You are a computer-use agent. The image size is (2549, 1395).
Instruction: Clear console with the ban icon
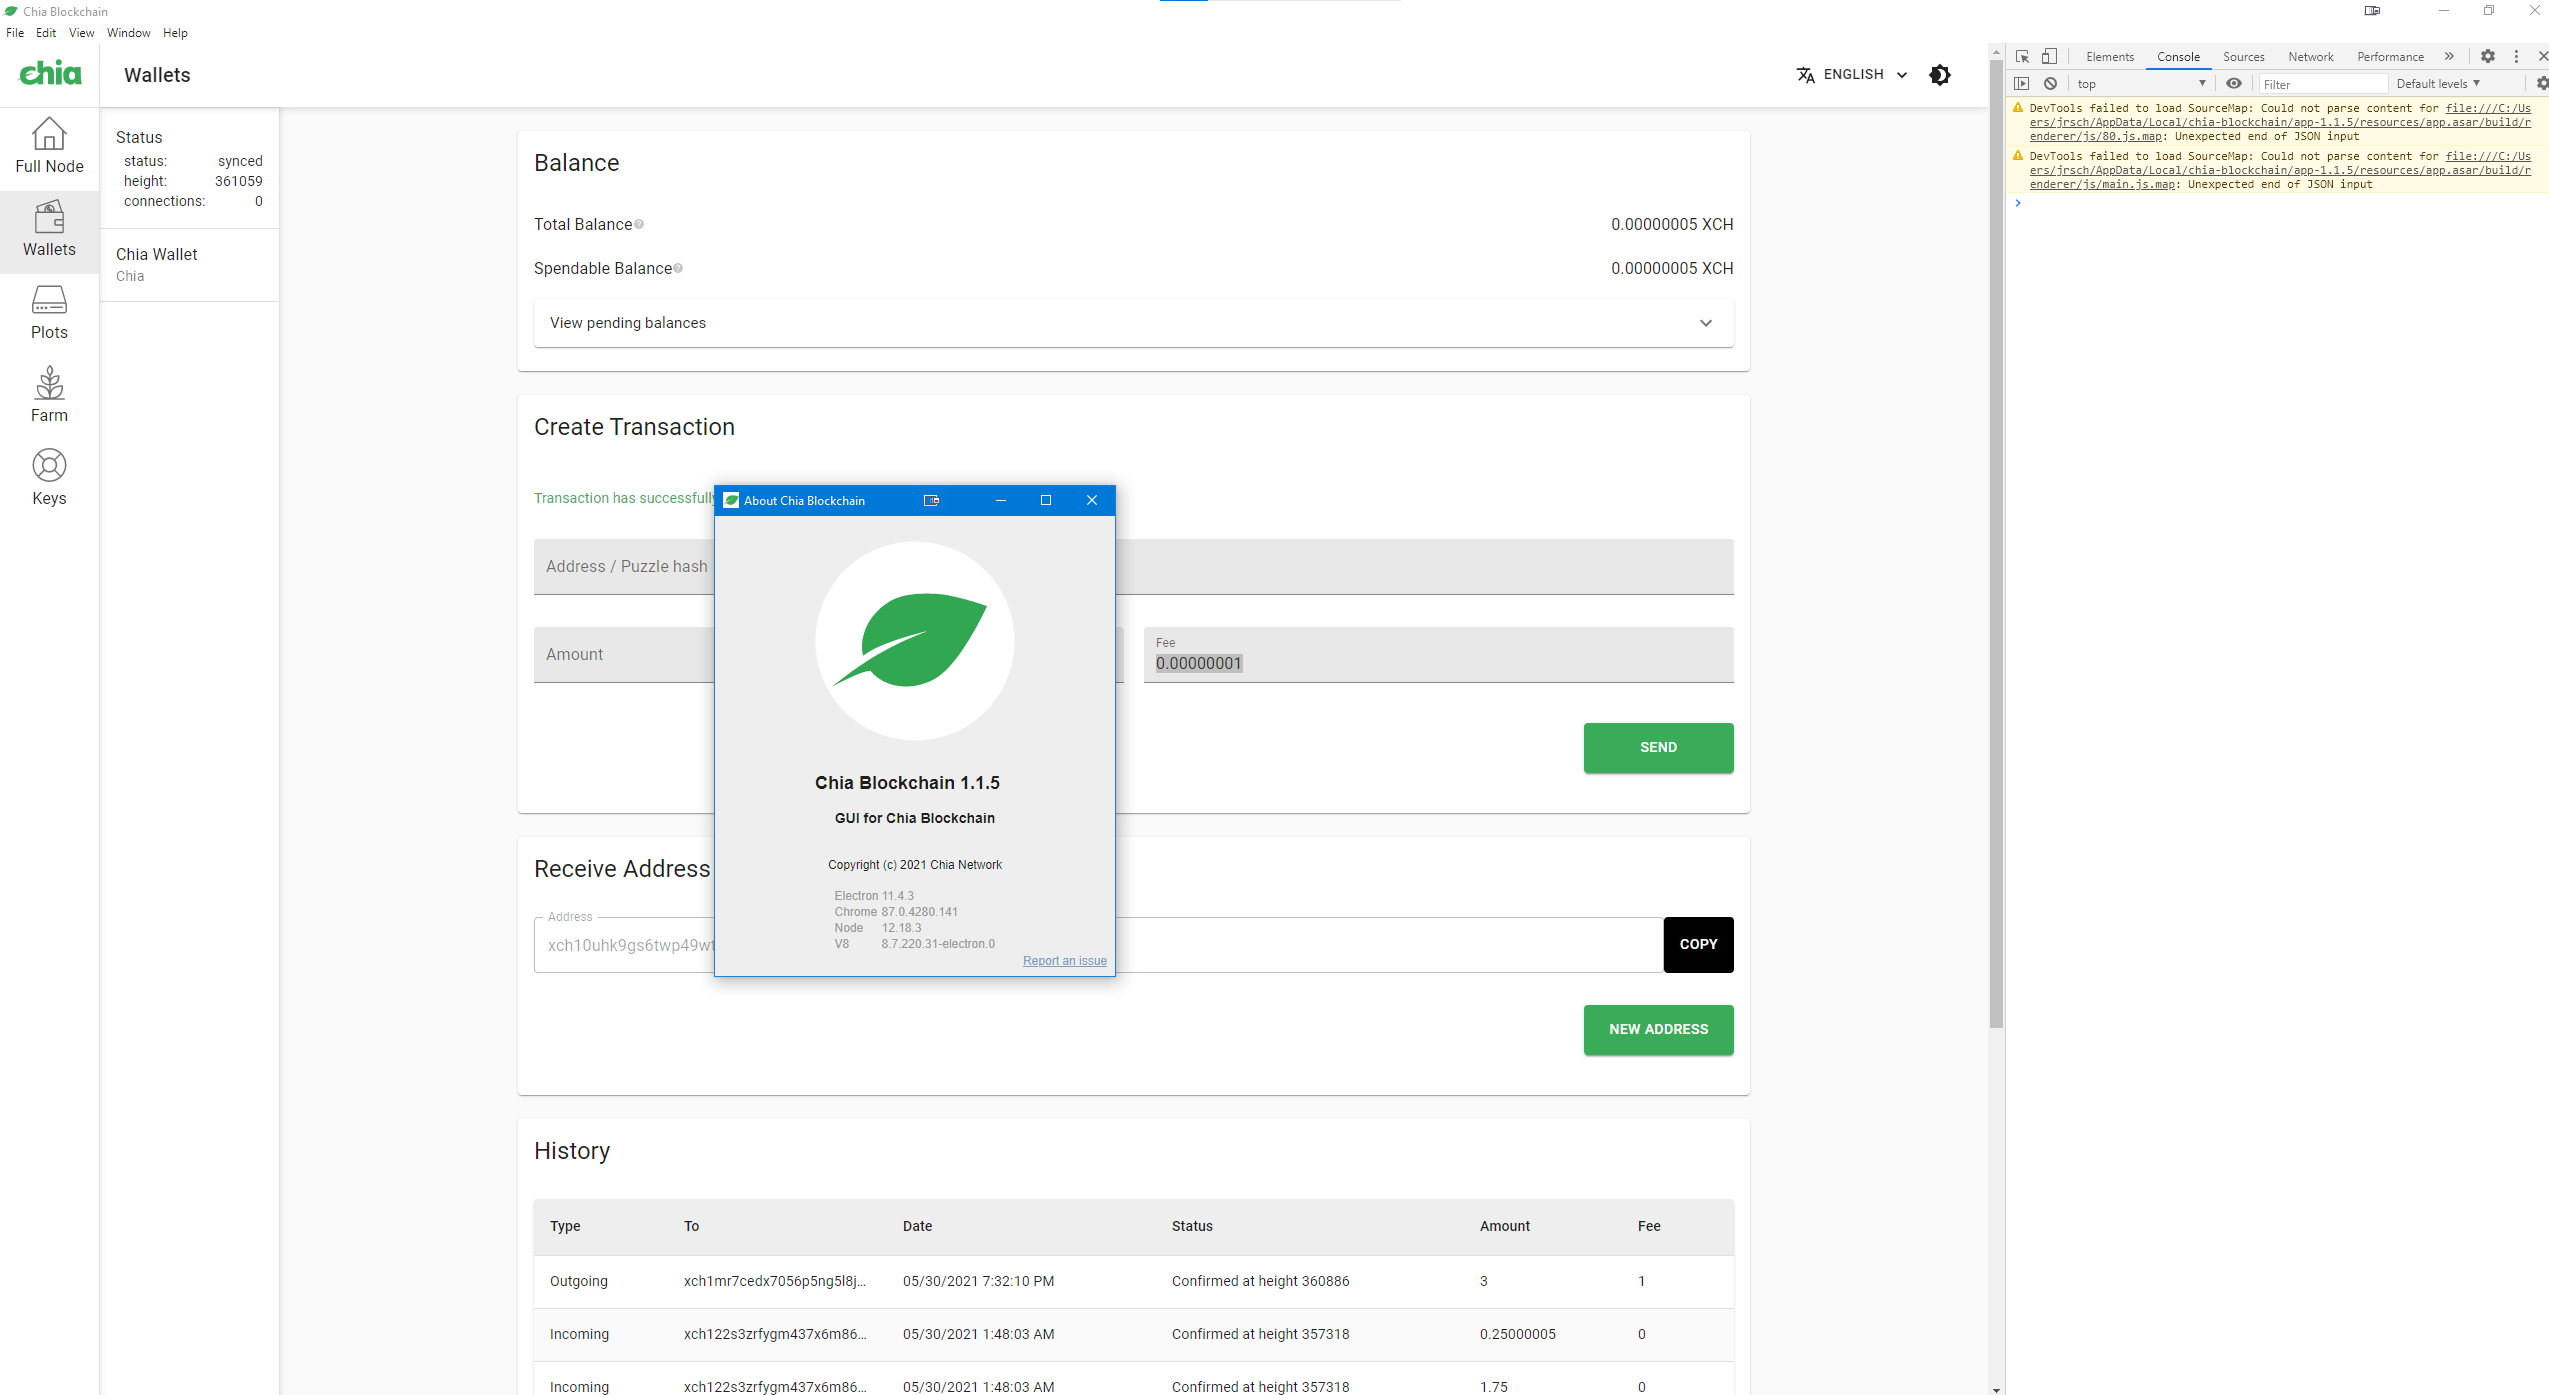click(2050, 84)
